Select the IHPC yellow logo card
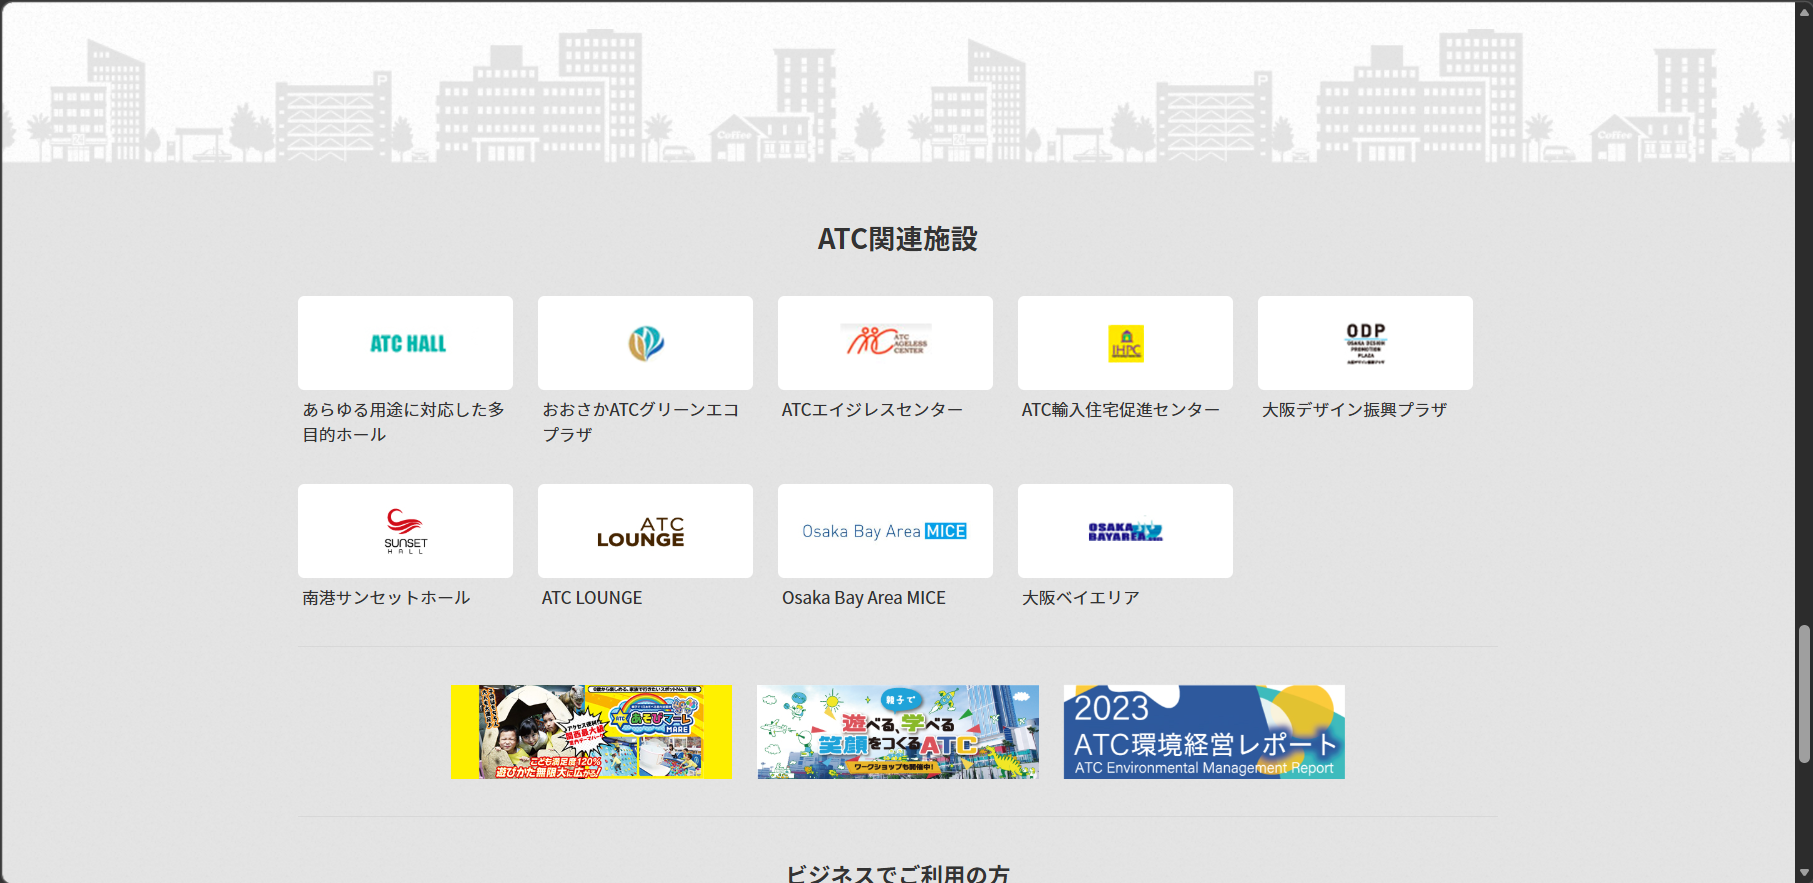This screenshot has width=1813, height=883. 1125,343
